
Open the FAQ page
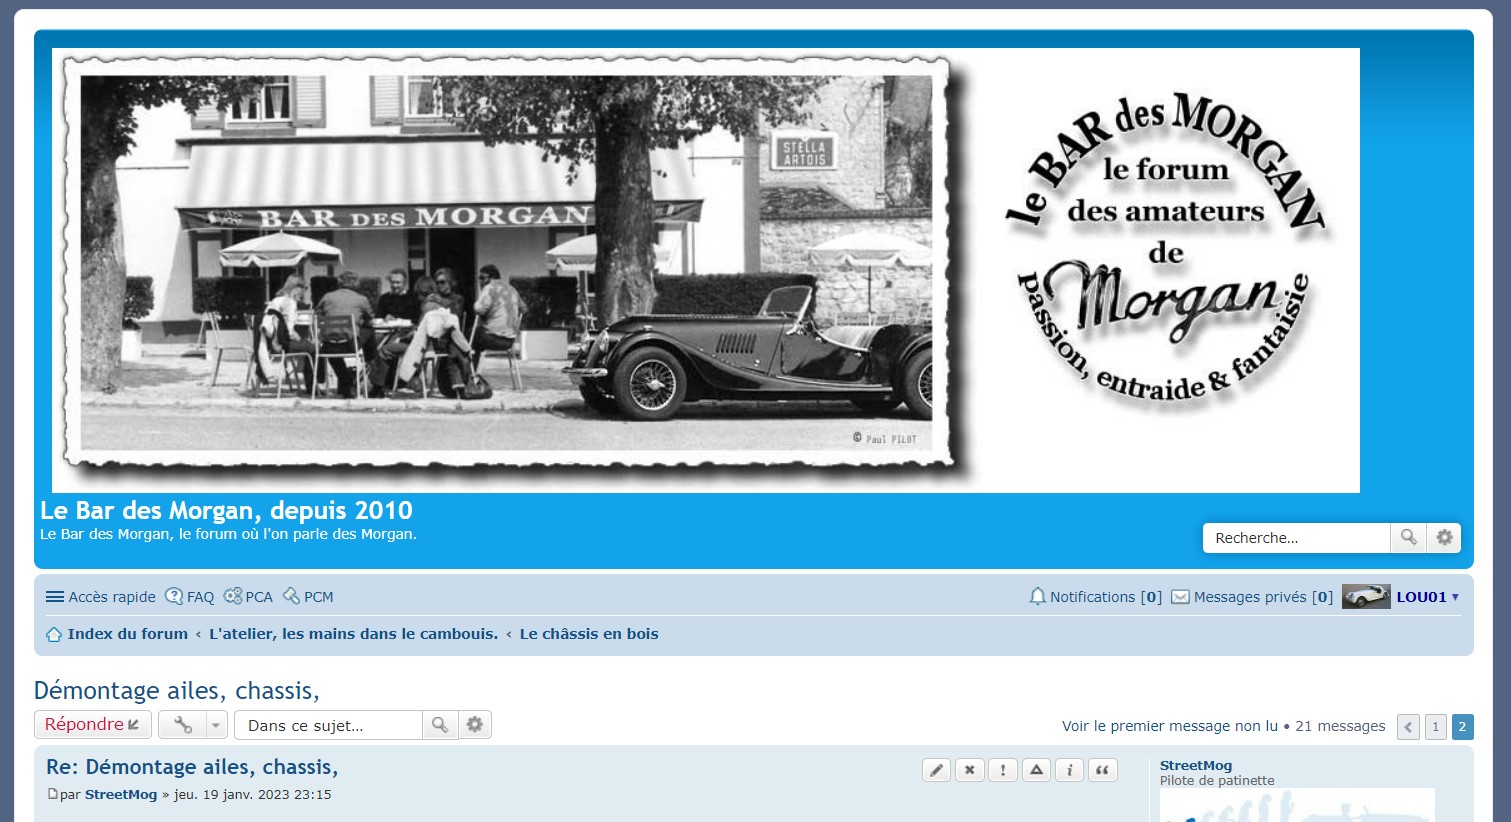(190, 597)
